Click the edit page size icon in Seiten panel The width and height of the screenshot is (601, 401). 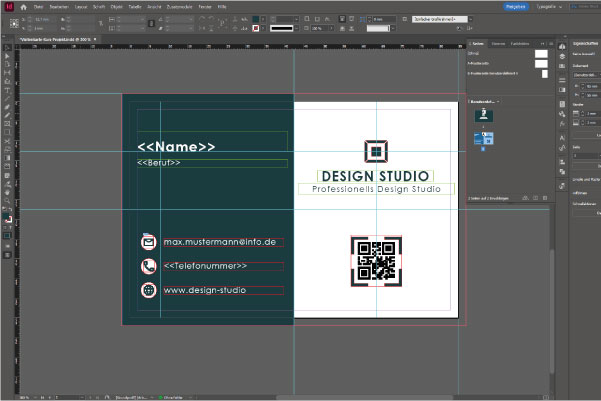point(525,198)
